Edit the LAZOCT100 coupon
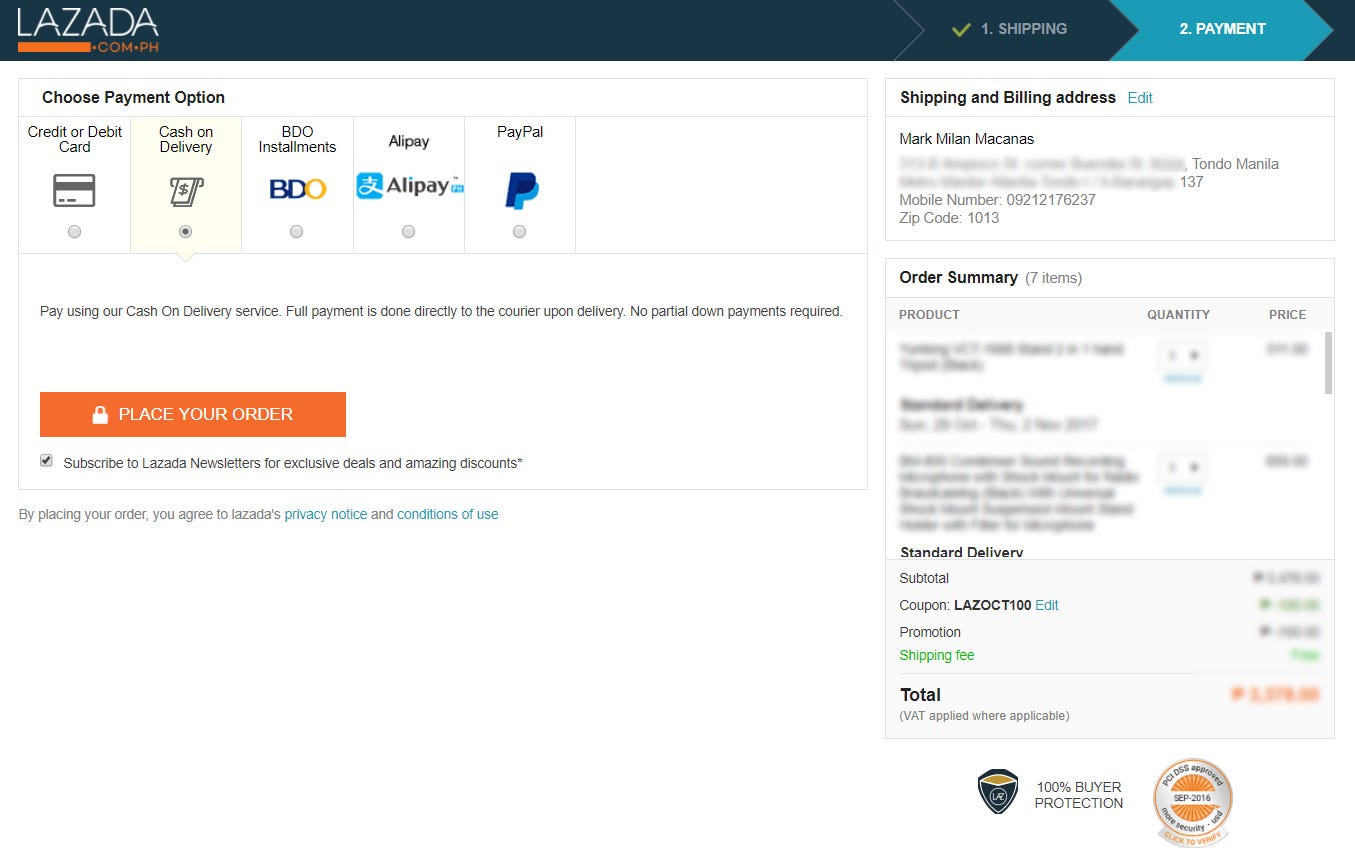 1047,605
